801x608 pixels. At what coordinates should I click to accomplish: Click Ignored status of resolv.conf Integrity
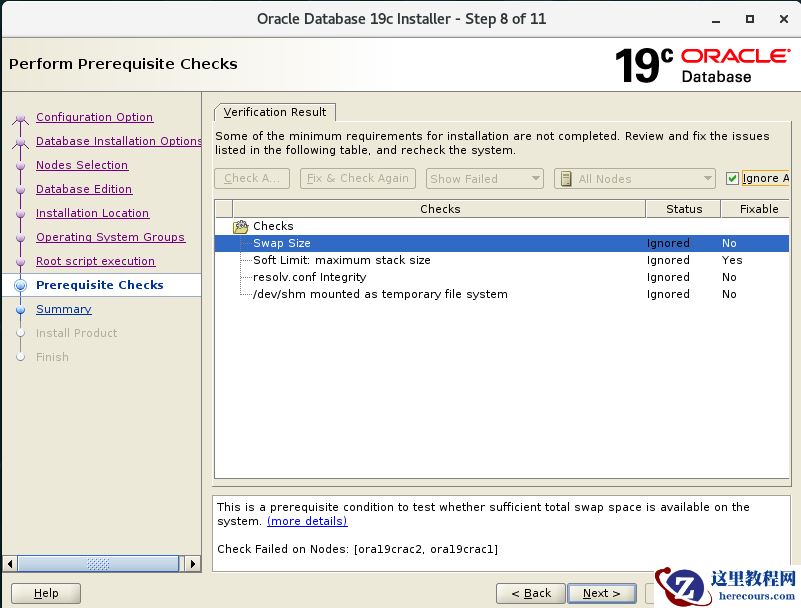point(668,277)
